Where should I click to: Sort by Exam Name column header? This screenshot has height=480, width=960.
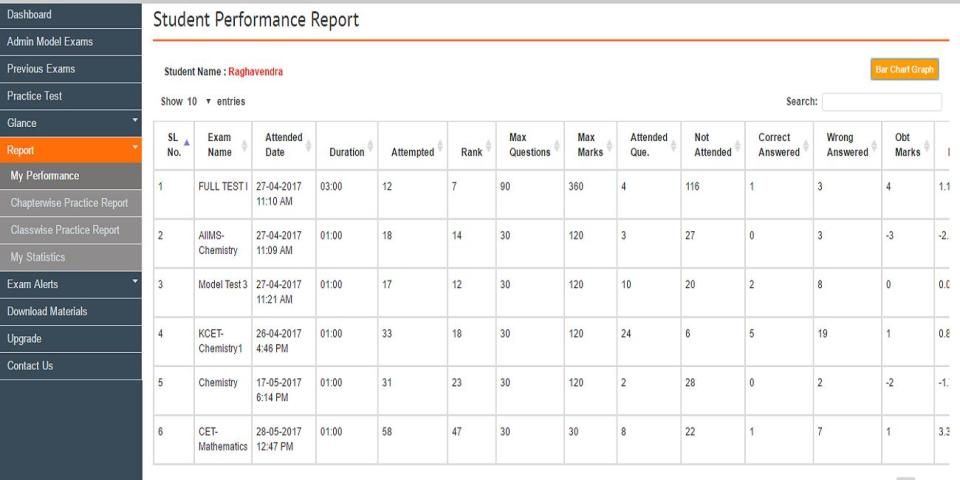click(218, 144)
